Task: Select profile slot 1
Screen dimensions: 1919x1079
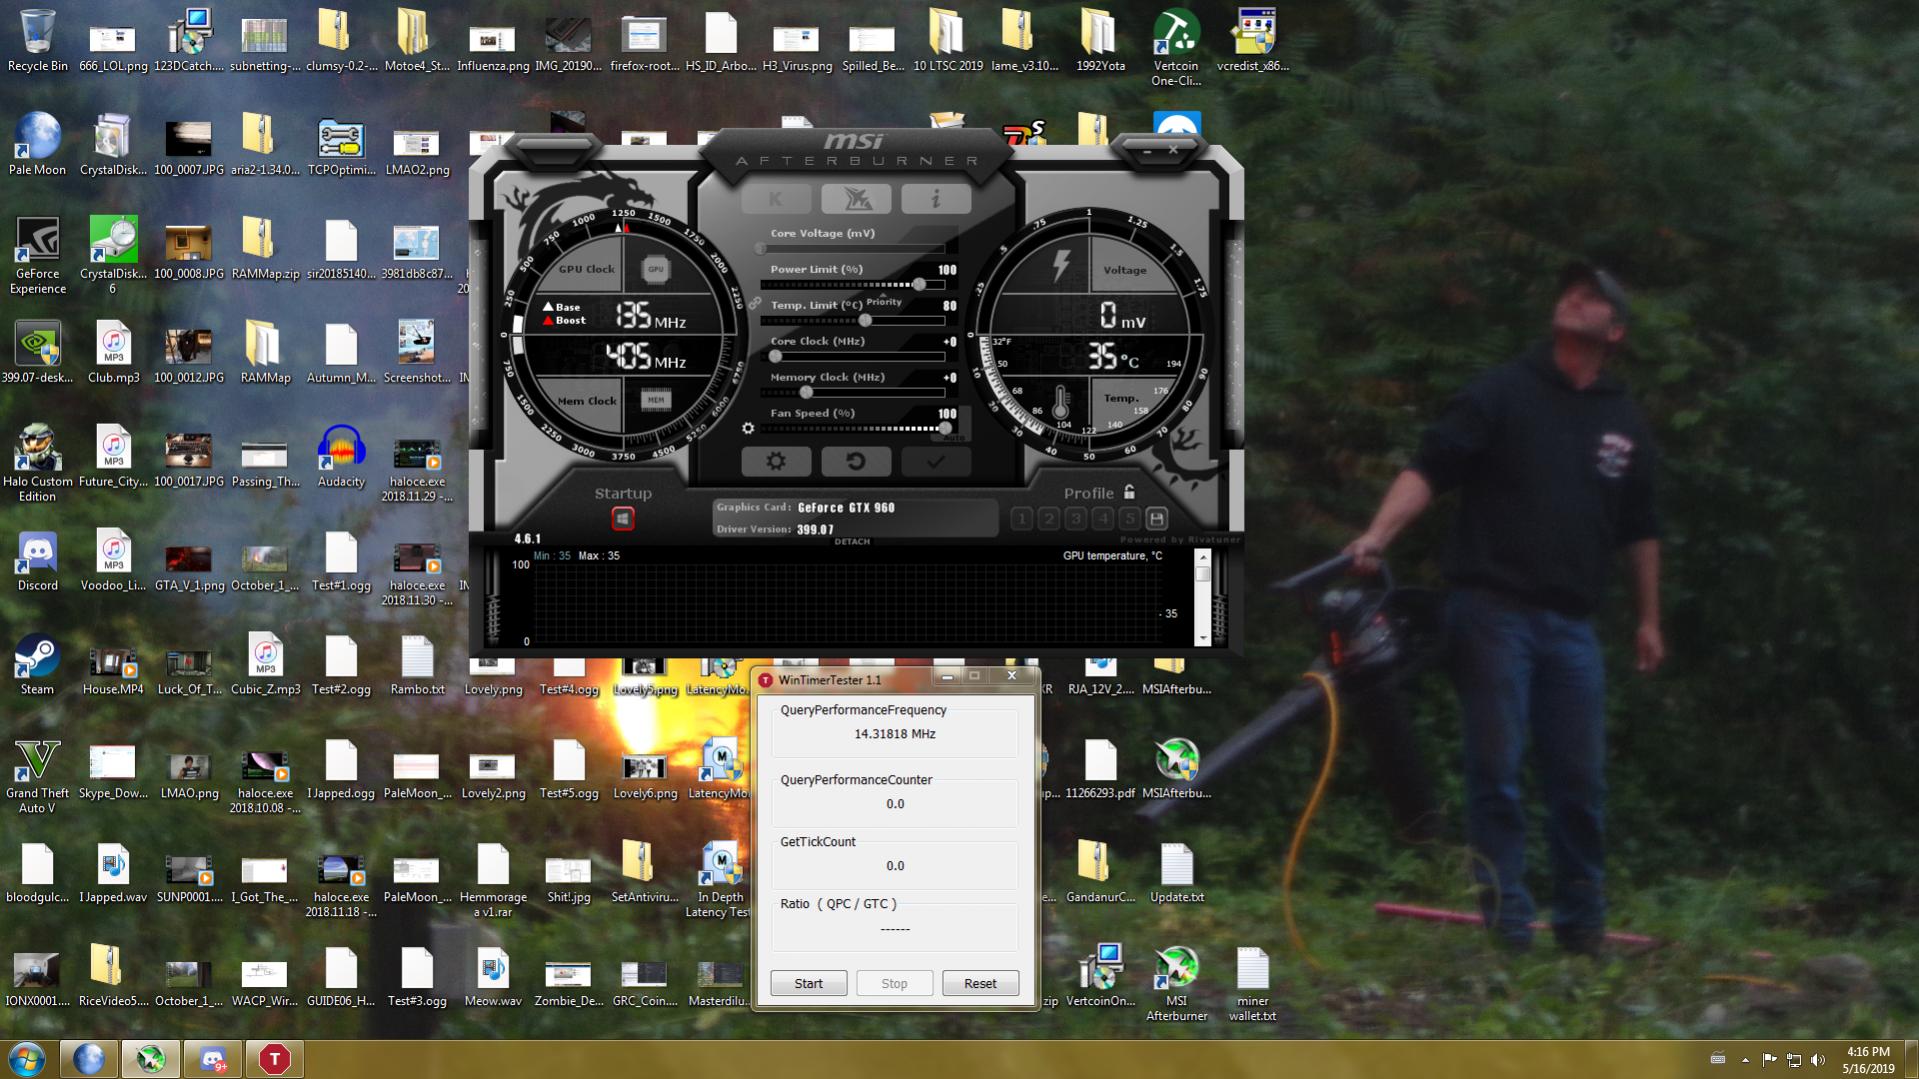Action: [x=1021, y=518]
